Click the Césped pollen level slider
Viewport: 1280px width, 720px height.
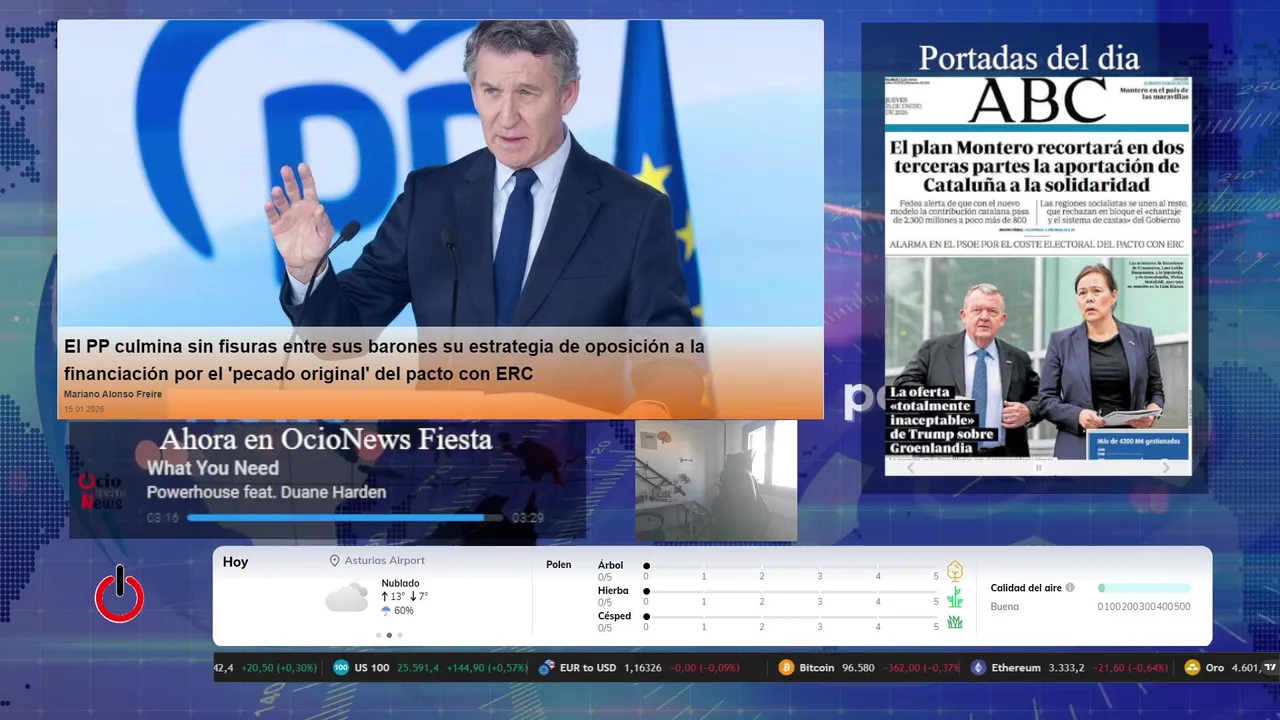(791, 617)
